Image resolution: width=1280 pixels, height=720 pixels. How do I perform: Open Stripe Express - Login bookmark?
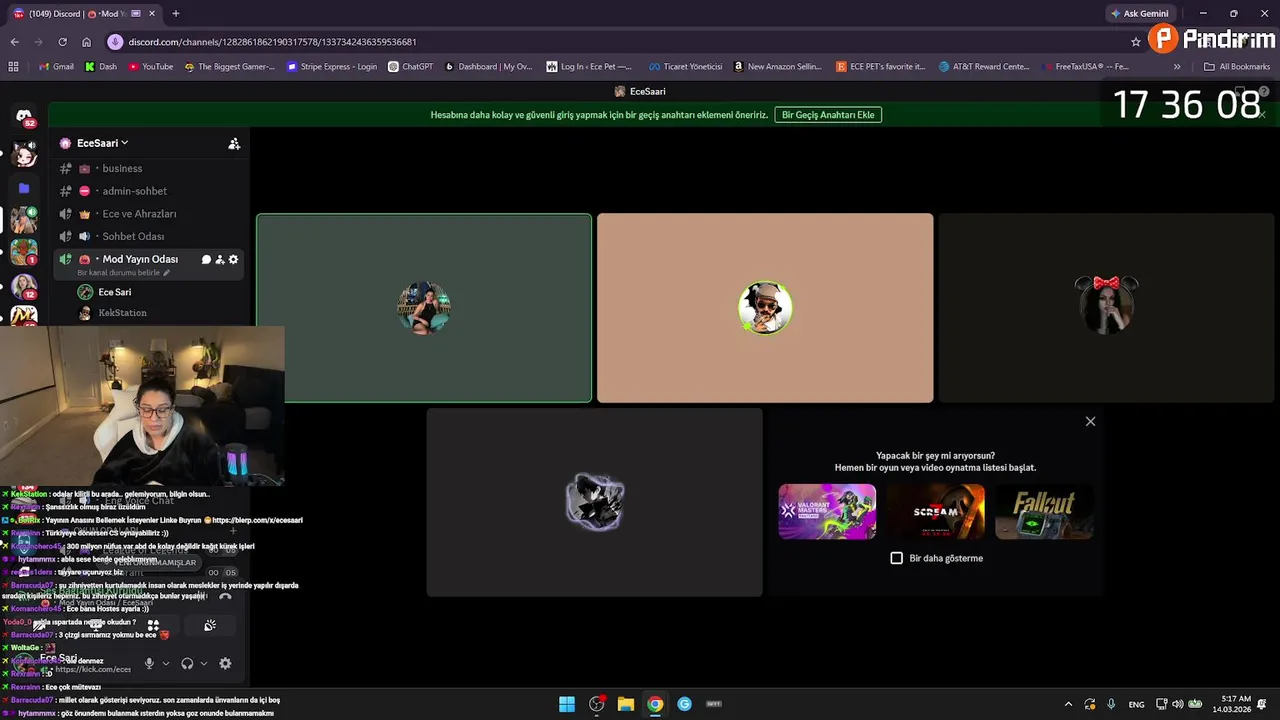coord(332,67)
